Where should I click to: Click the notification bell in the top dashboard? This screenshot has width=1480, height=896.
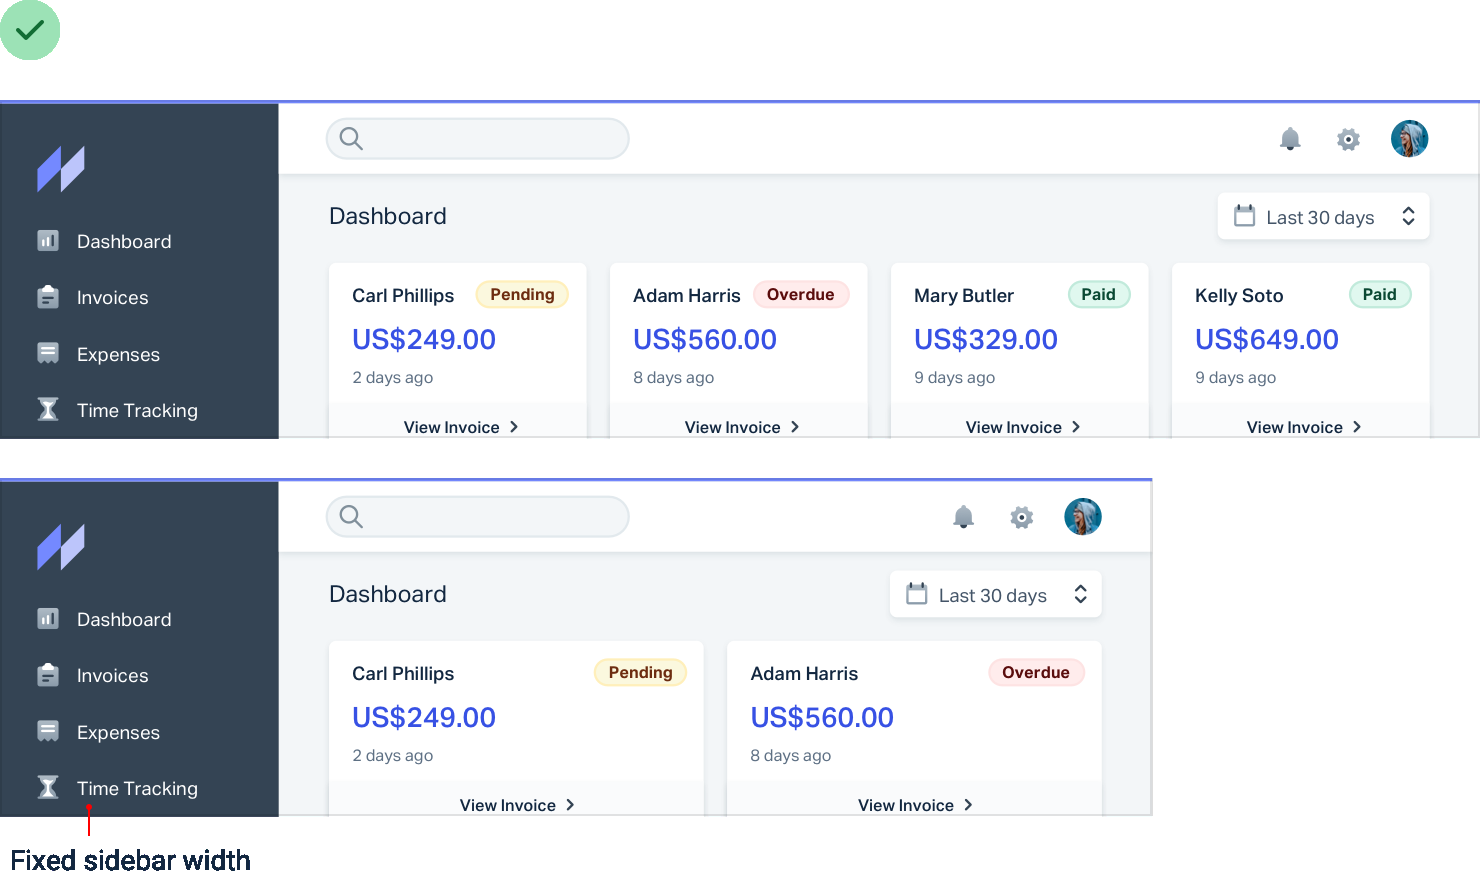(1290, 139)
